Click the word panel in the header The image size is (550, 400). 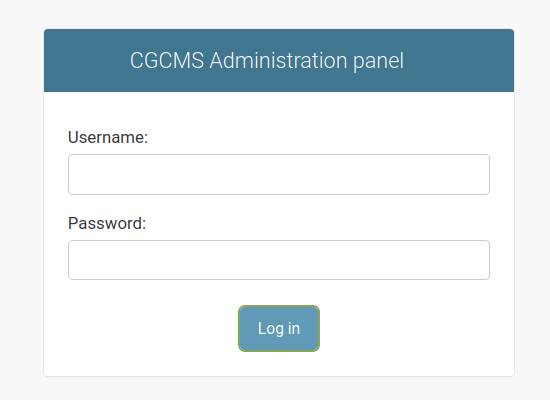378,61
